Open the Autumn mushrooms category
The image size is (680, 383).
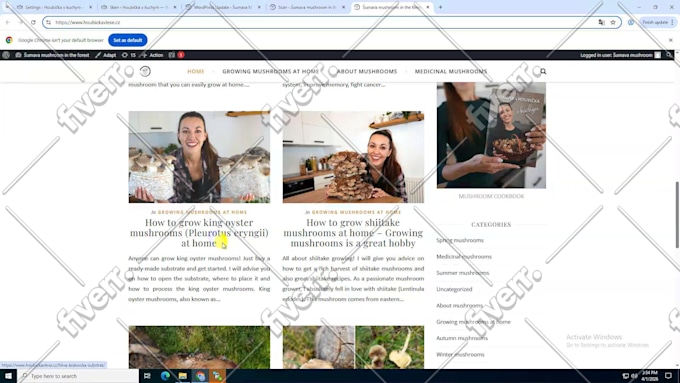(x=462, y=338)
